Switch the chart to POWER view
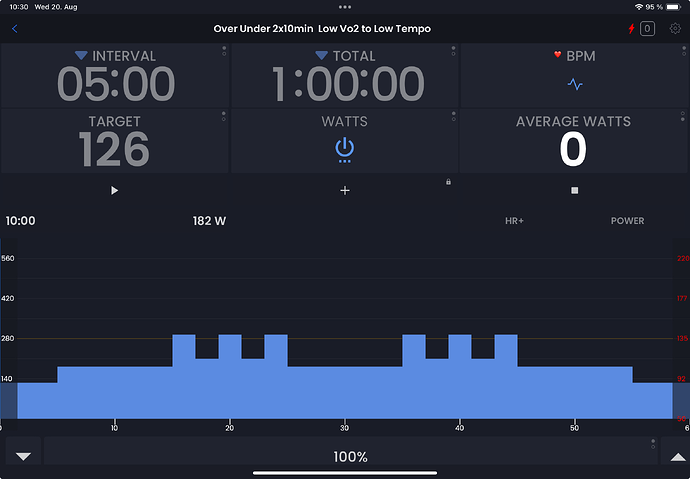 [x=627, y=221]
